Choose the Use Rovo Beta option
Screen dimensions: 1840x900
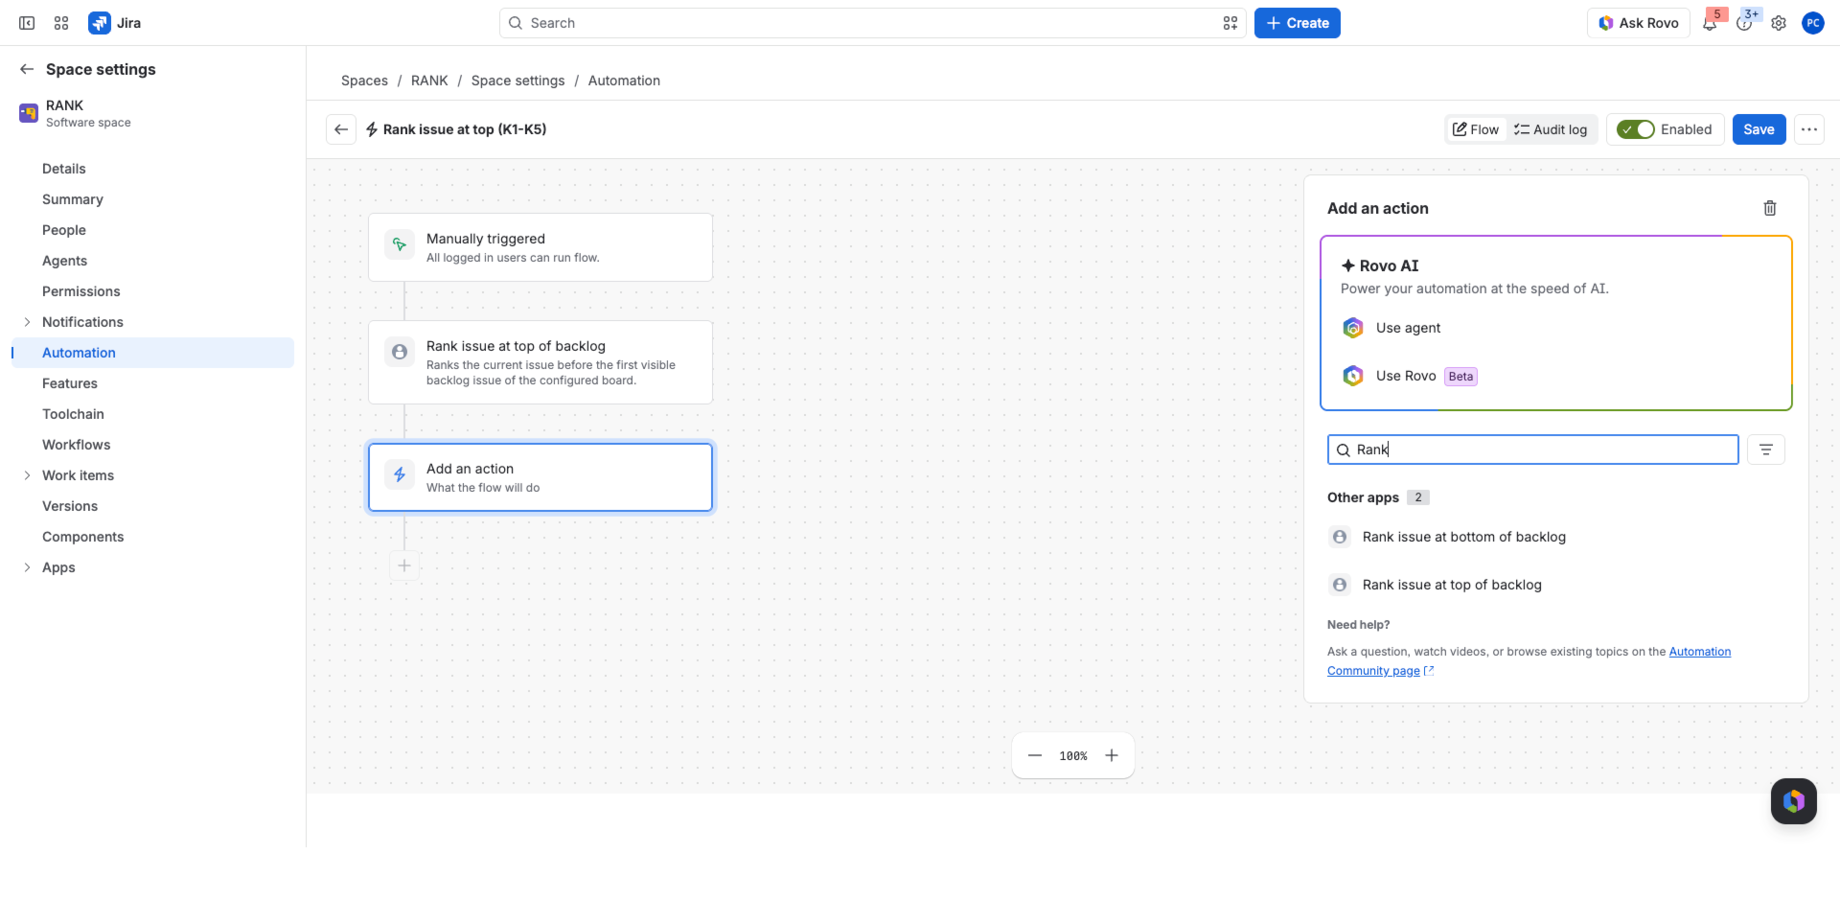pyautogui.click(x=1555, y=376)
